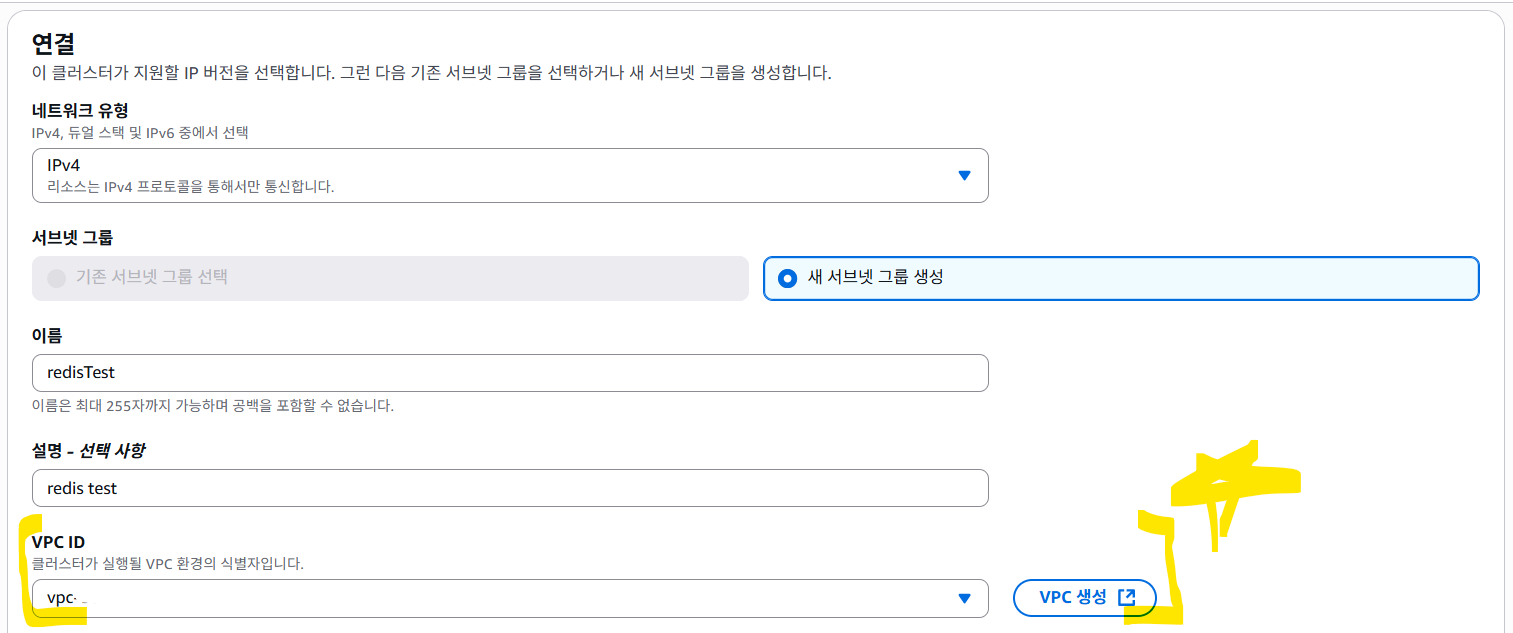Click the 설명 field containing redis test
The image size is (1513, 633).
(510, 488)
